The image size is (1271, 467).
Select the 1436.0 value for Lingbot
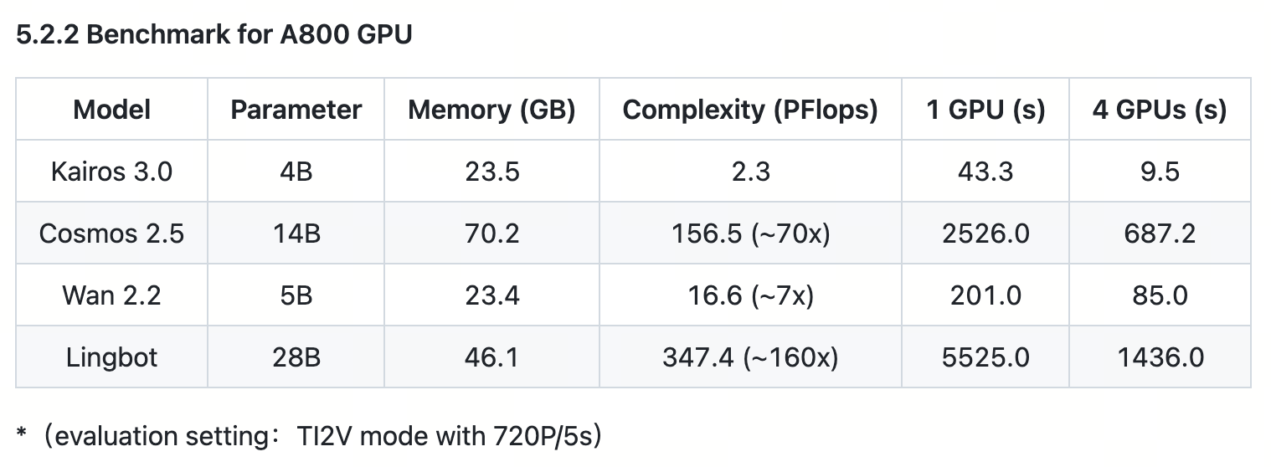pyautogui.click(x=1159, y=357)
